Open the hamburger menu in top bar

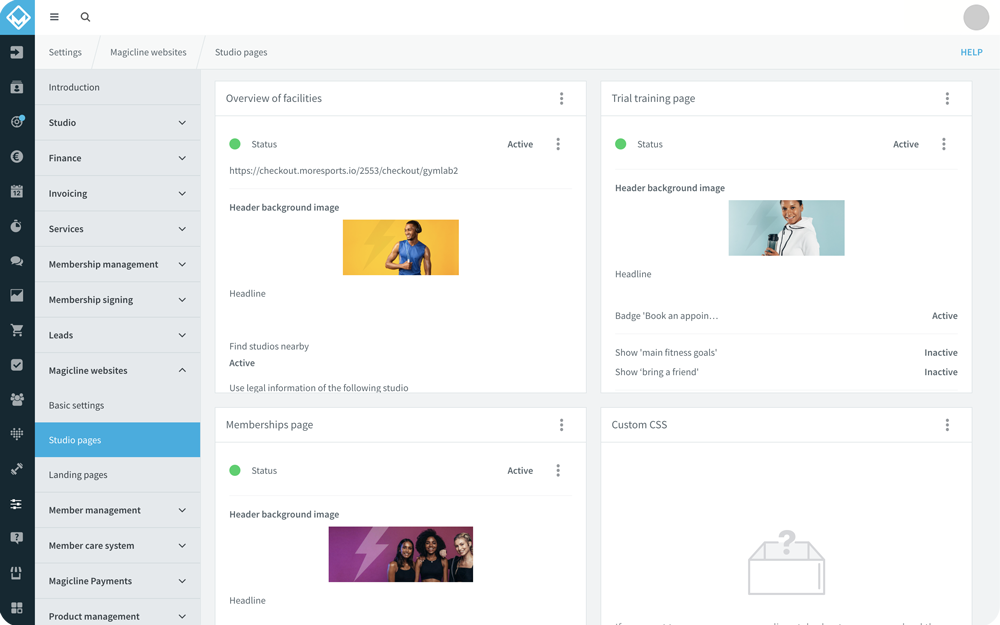pyautogui.click(x=54, y=17)
